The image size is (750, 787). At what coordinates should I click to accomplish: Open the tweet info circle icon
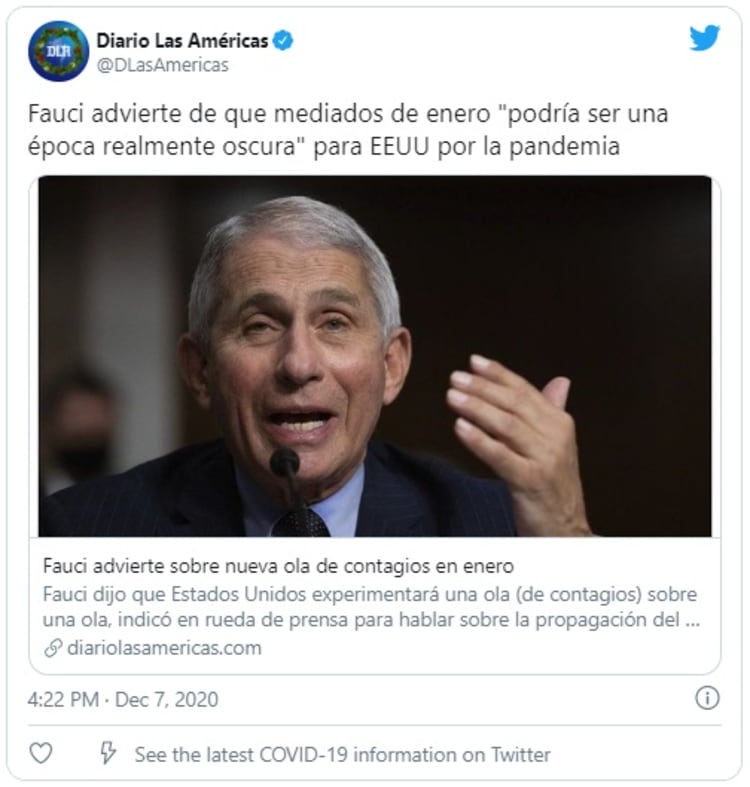pos(707,698)
